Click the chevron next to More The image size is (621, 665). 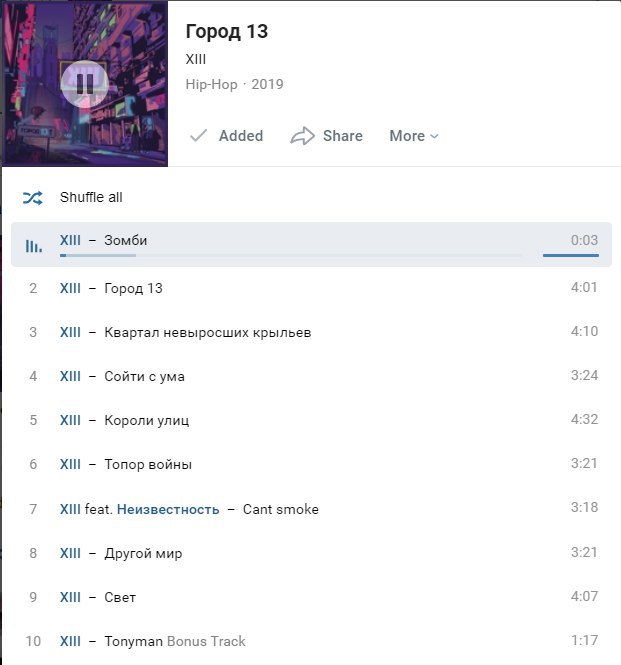pos(434,136)
